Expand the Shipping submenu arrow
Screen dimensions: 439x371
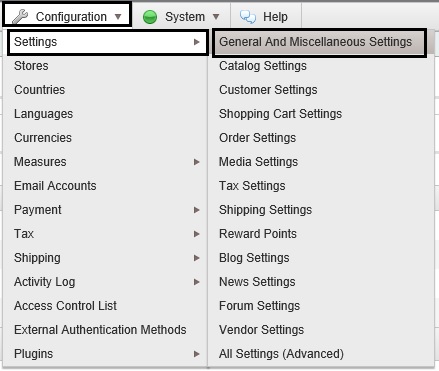tap(197, 258)
